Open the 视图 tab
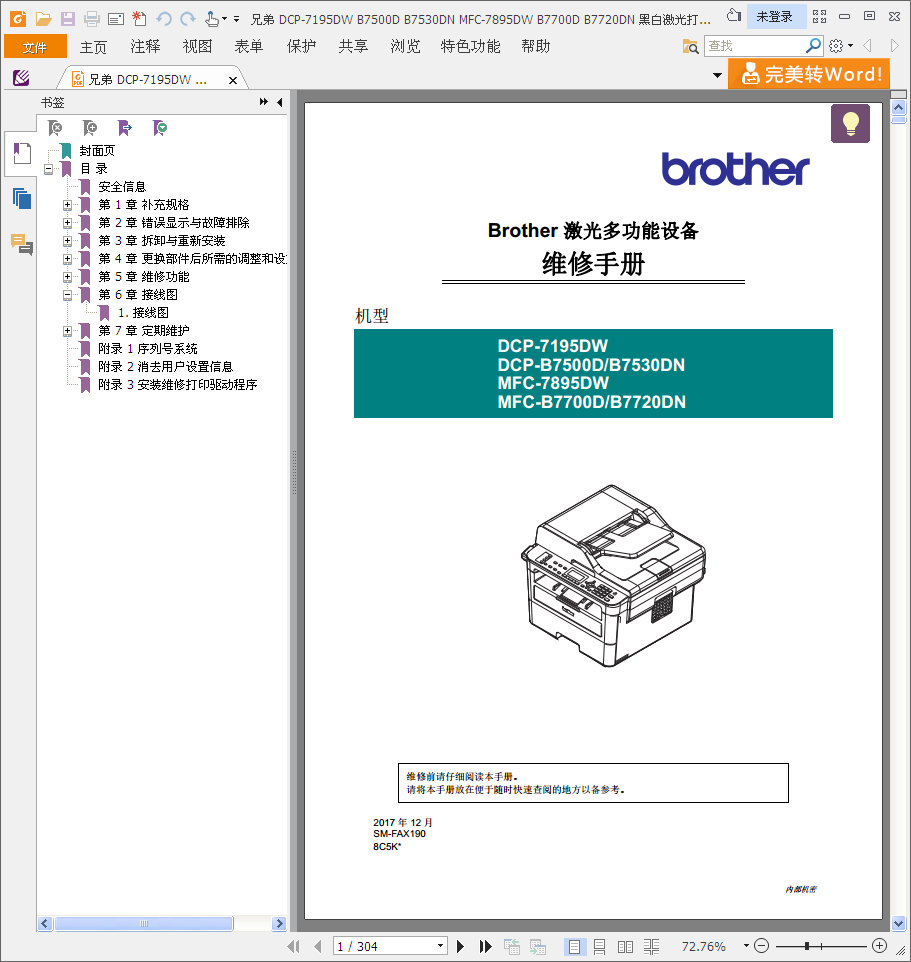Screen dimensions: 911x962 pyautogui.click(x=197, y=47)
